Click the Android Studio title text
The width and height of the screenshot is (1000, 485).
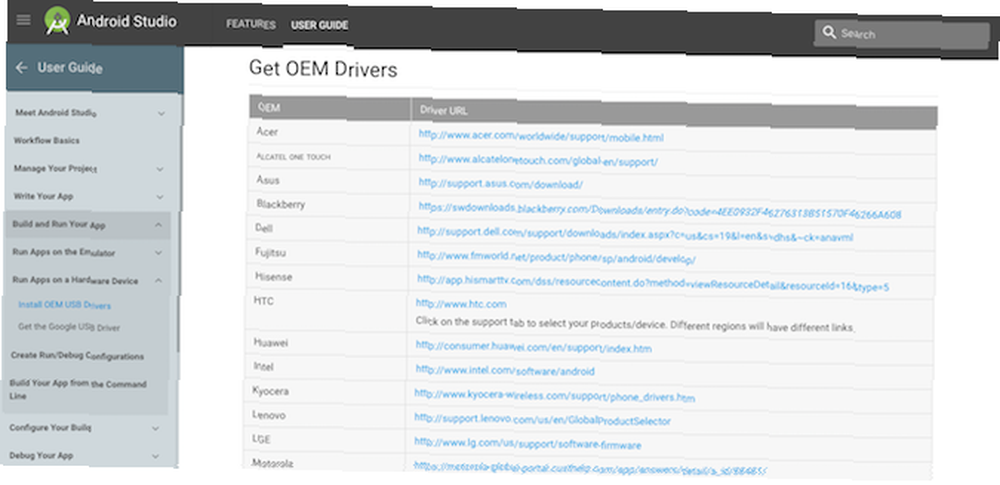pyautogui.click(x=126, y=21)
